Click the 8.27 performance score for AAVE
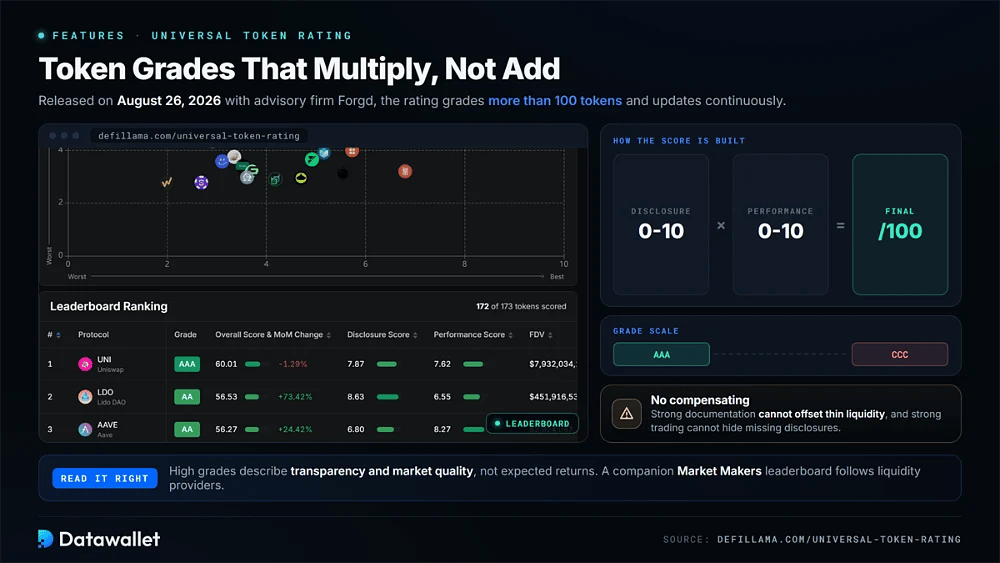Image resolution: width=1000 pixels, height=563 pixels. tap(442, 429)
